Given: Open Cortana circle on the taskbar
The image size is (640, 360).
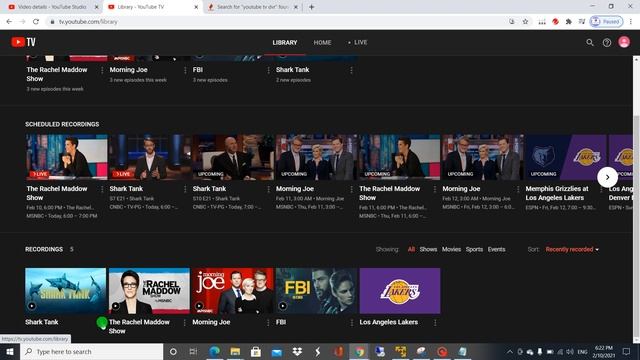Looking at the screenshot, I should [173, 351].
